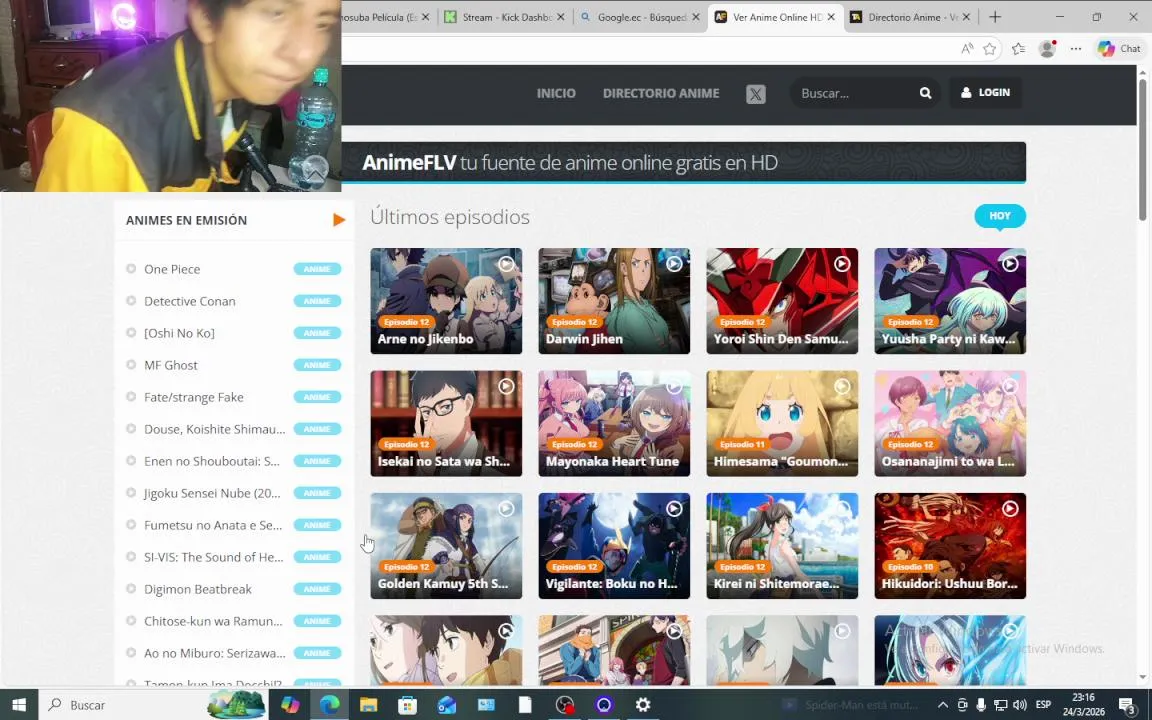Image resolution: width=1152 pixels, height=720 pixels.
Task: Open Jigoku Sensei Nube from airing list
Action: pyautogui.click(x=212, y=493)
